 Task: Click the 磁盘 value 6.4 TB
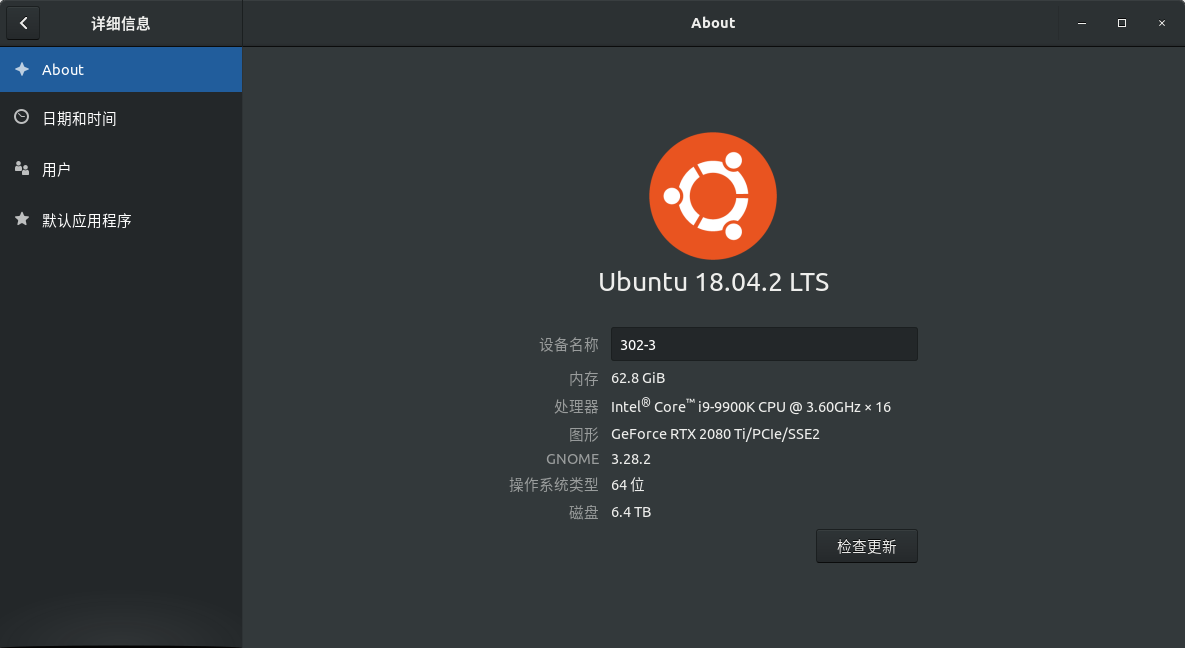coord(631,511)
